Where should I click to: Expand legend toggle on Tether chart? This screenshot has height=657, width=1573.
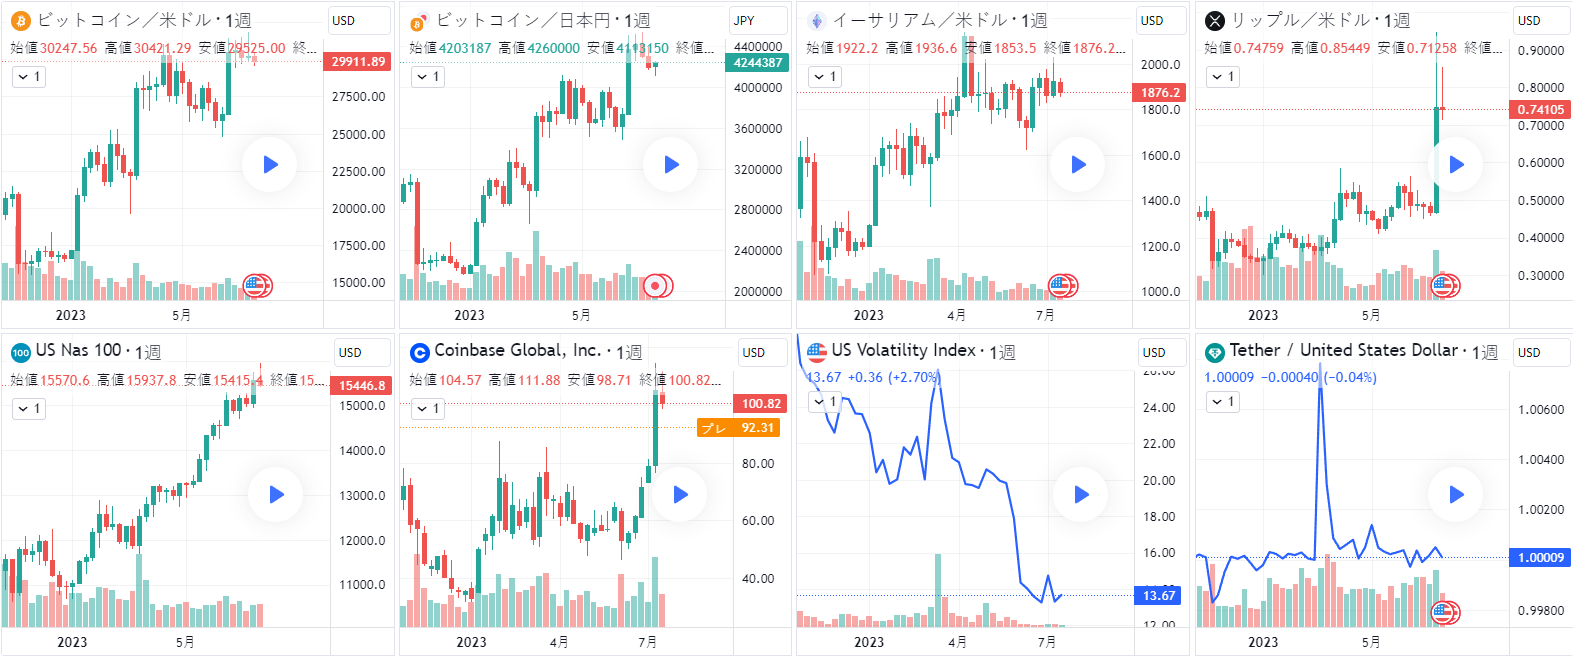(1223, 402)
